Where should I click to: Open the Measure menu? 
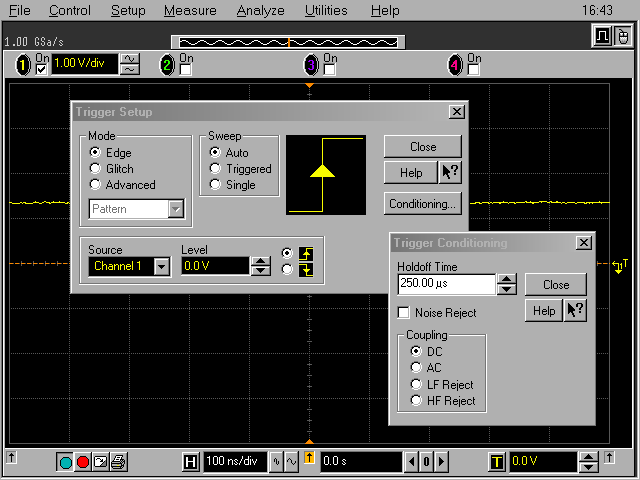[190, 11]
